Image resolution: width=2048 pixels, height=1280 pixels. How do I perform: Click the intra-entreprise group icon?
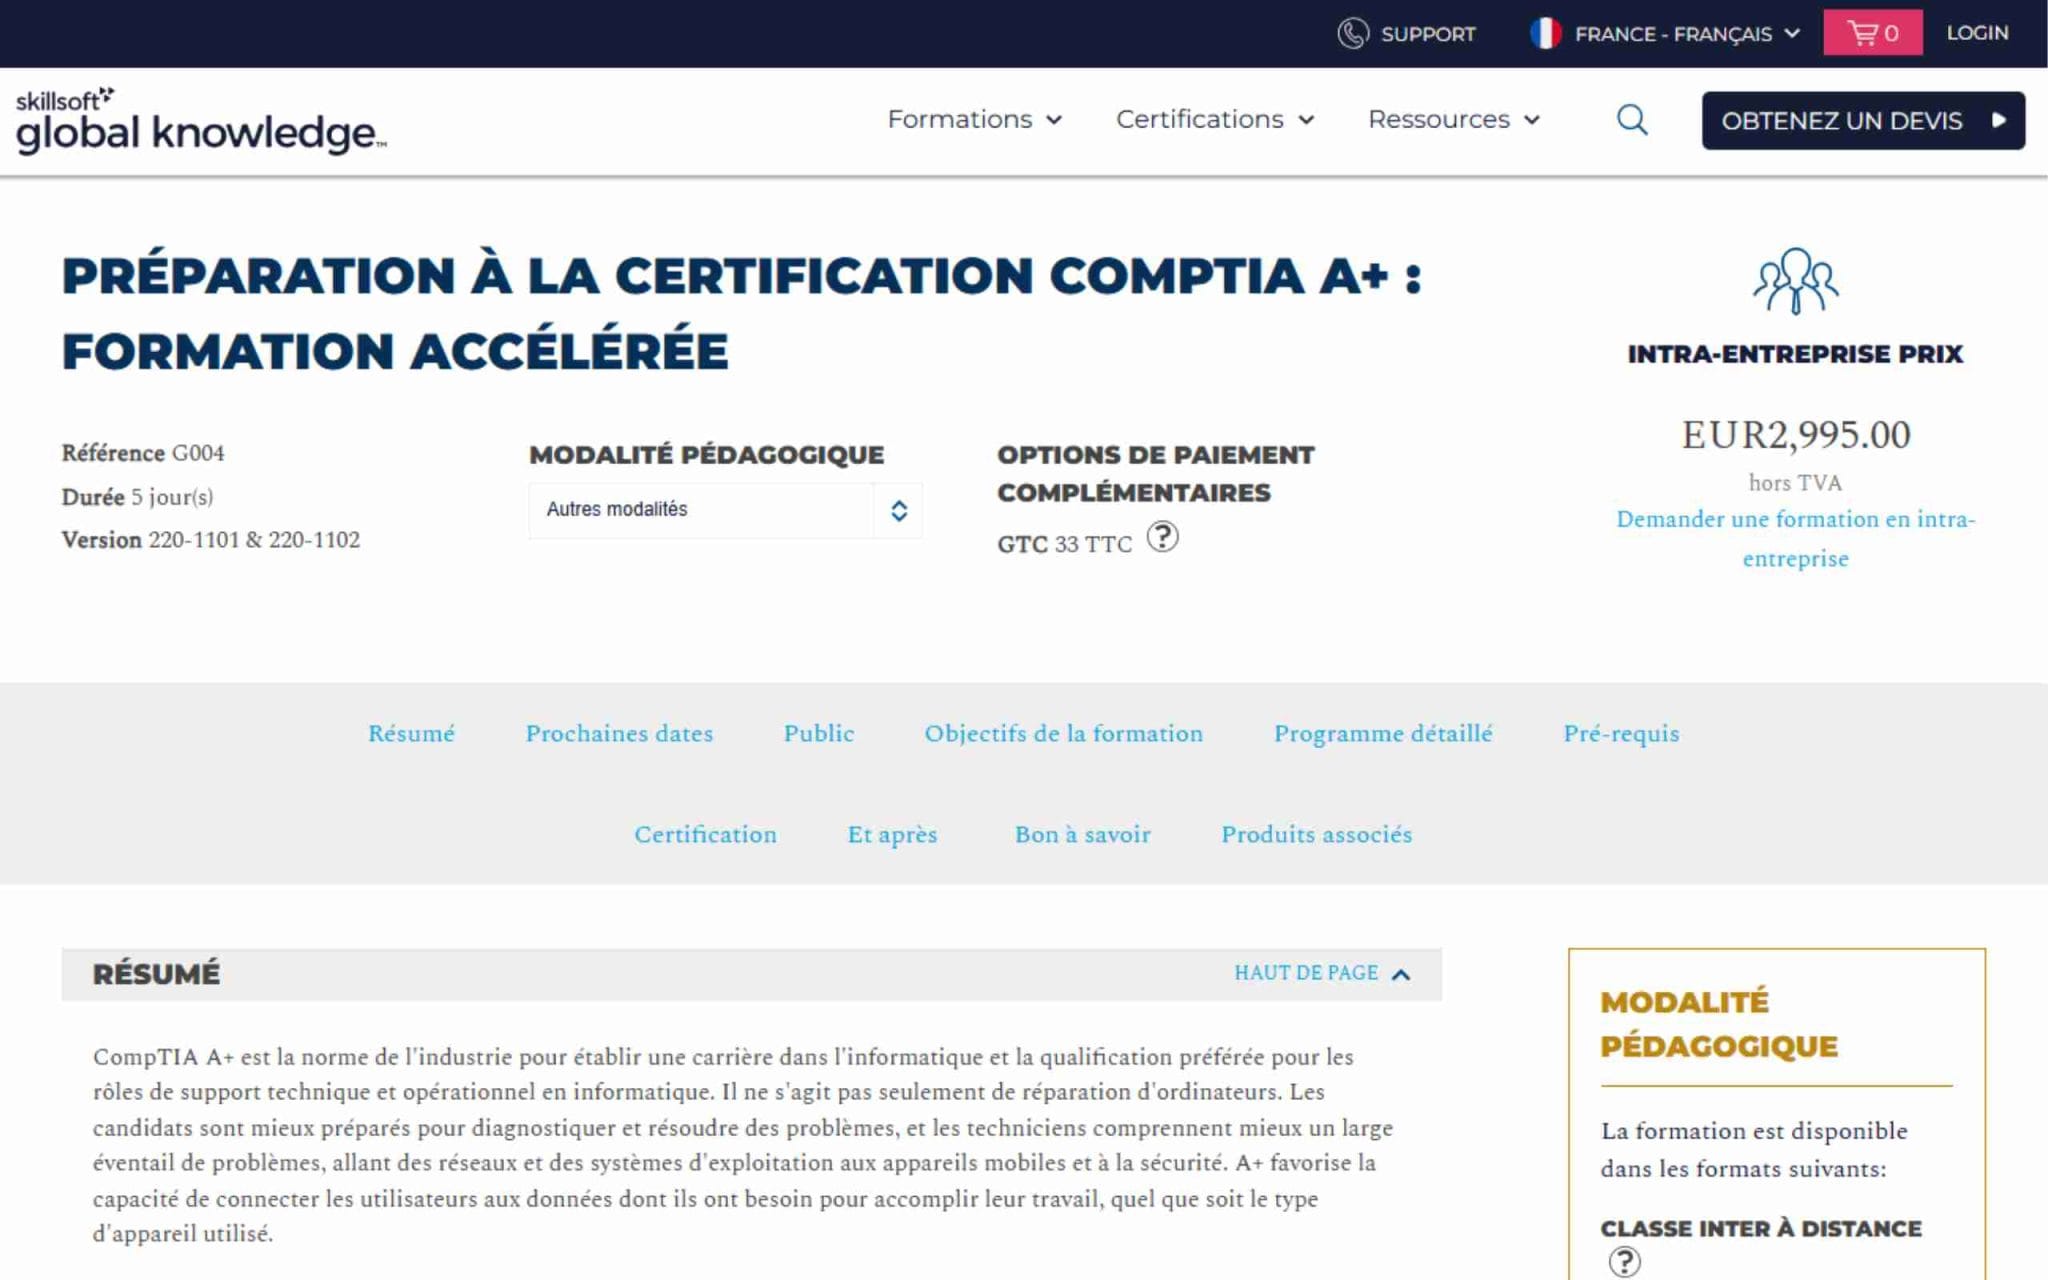point(1795,281)
